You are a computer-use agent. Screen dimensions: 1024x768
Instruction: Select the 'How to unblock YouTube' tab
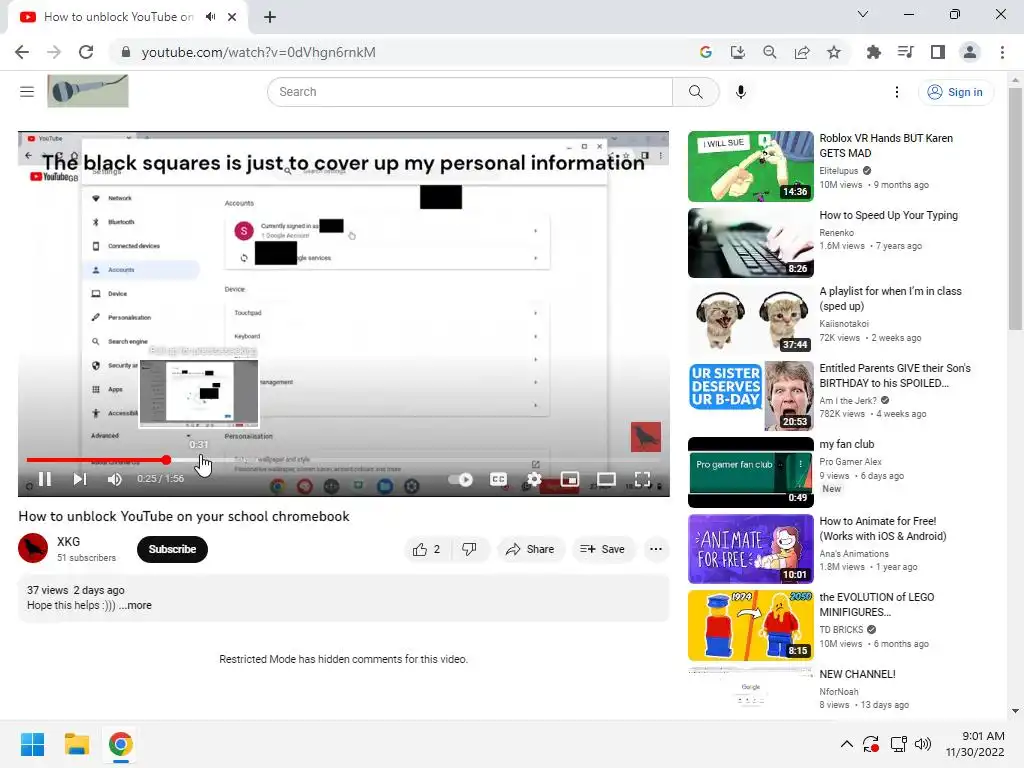click(x=119, y=17)
